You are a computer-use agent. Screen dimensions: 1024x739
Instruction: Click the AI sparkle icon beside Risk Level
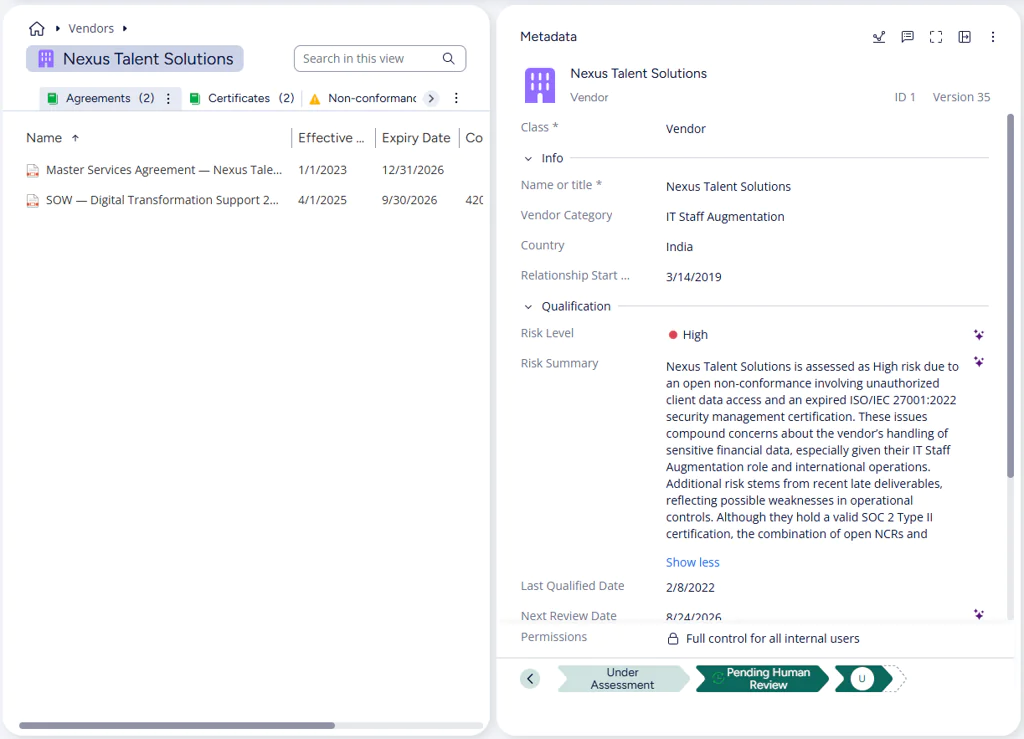[x=978, y=335]
